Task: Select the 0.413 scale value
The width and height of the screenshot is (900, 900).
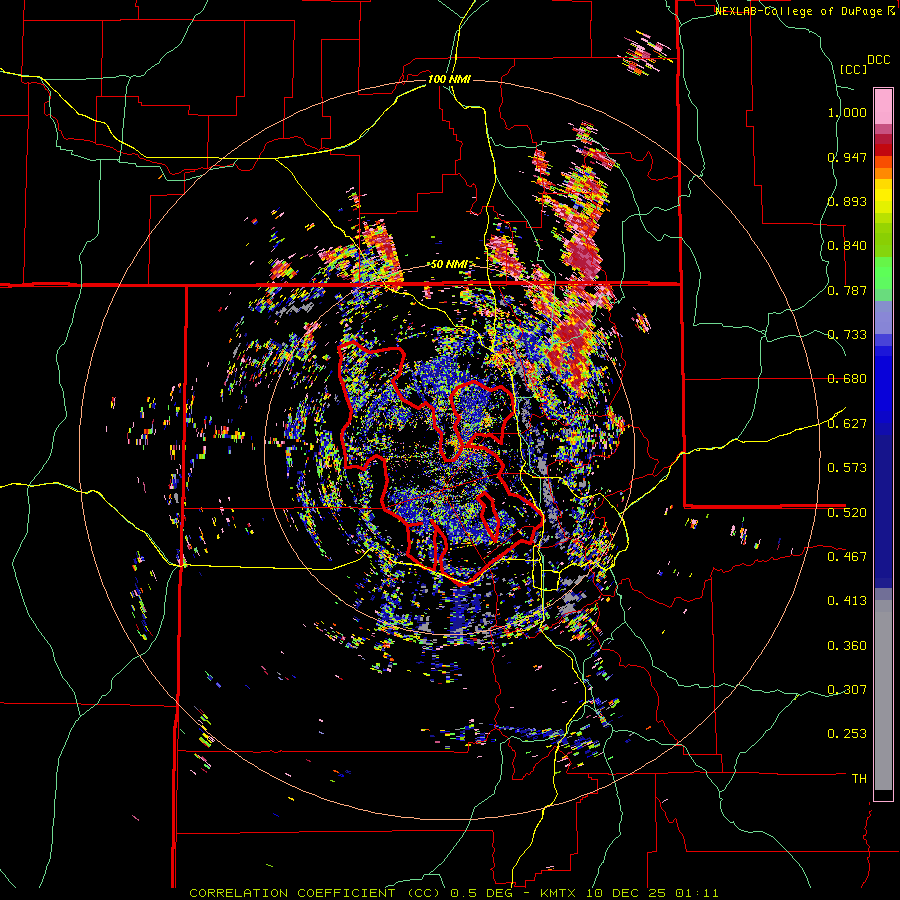Action: tap(847, 601)
